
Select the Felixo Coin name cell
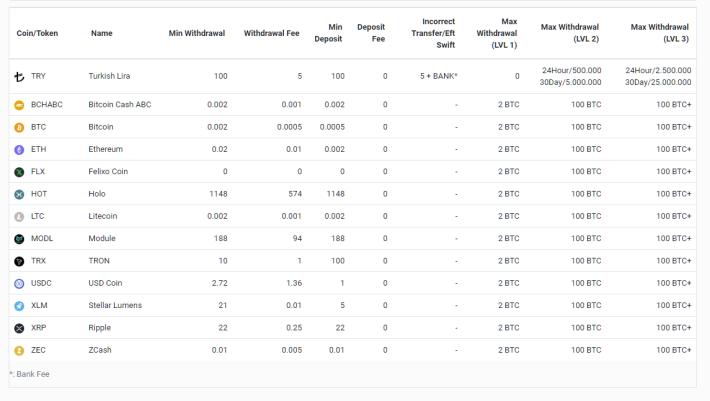(108, 172)
